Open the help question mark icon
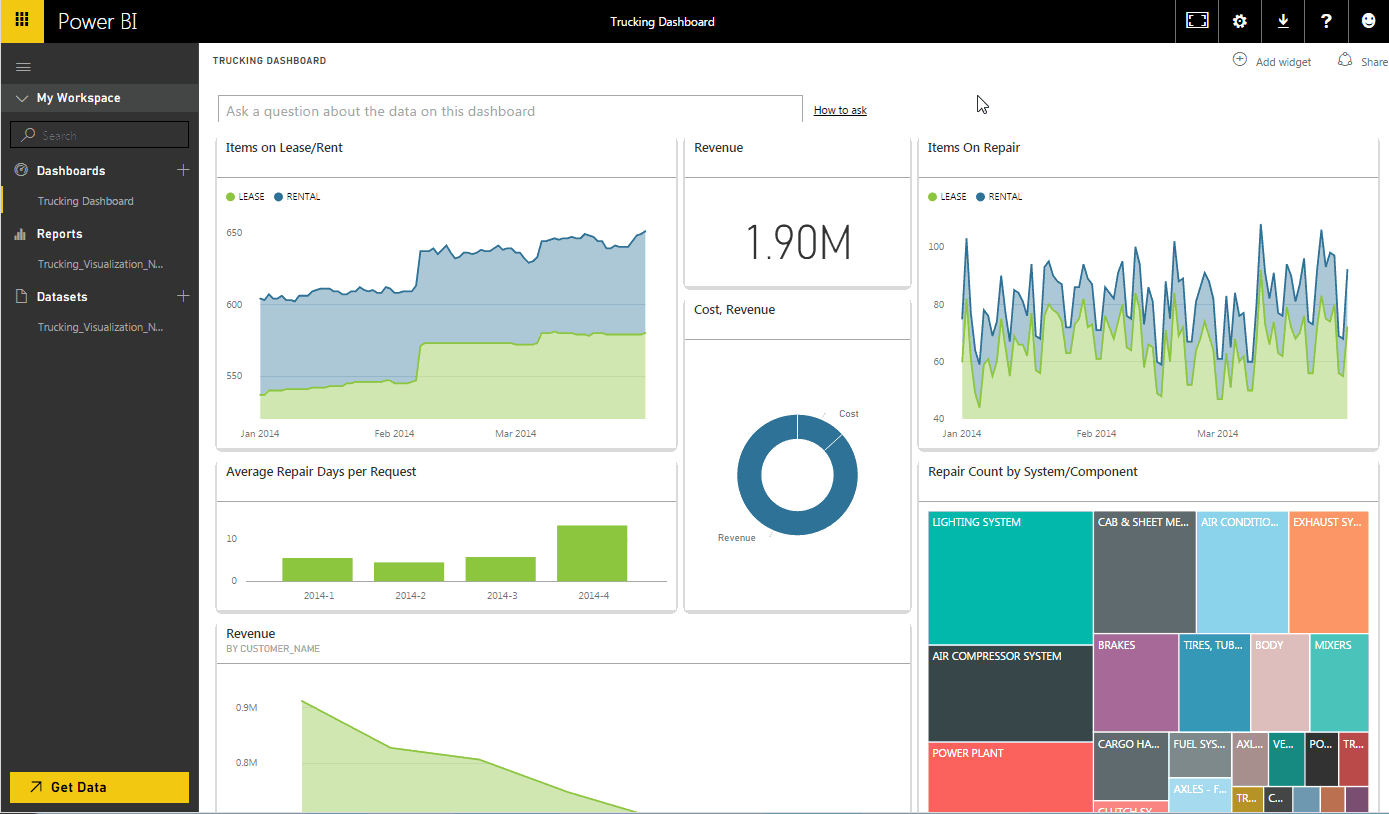1389x814 pixels. tap(1326, 21)
